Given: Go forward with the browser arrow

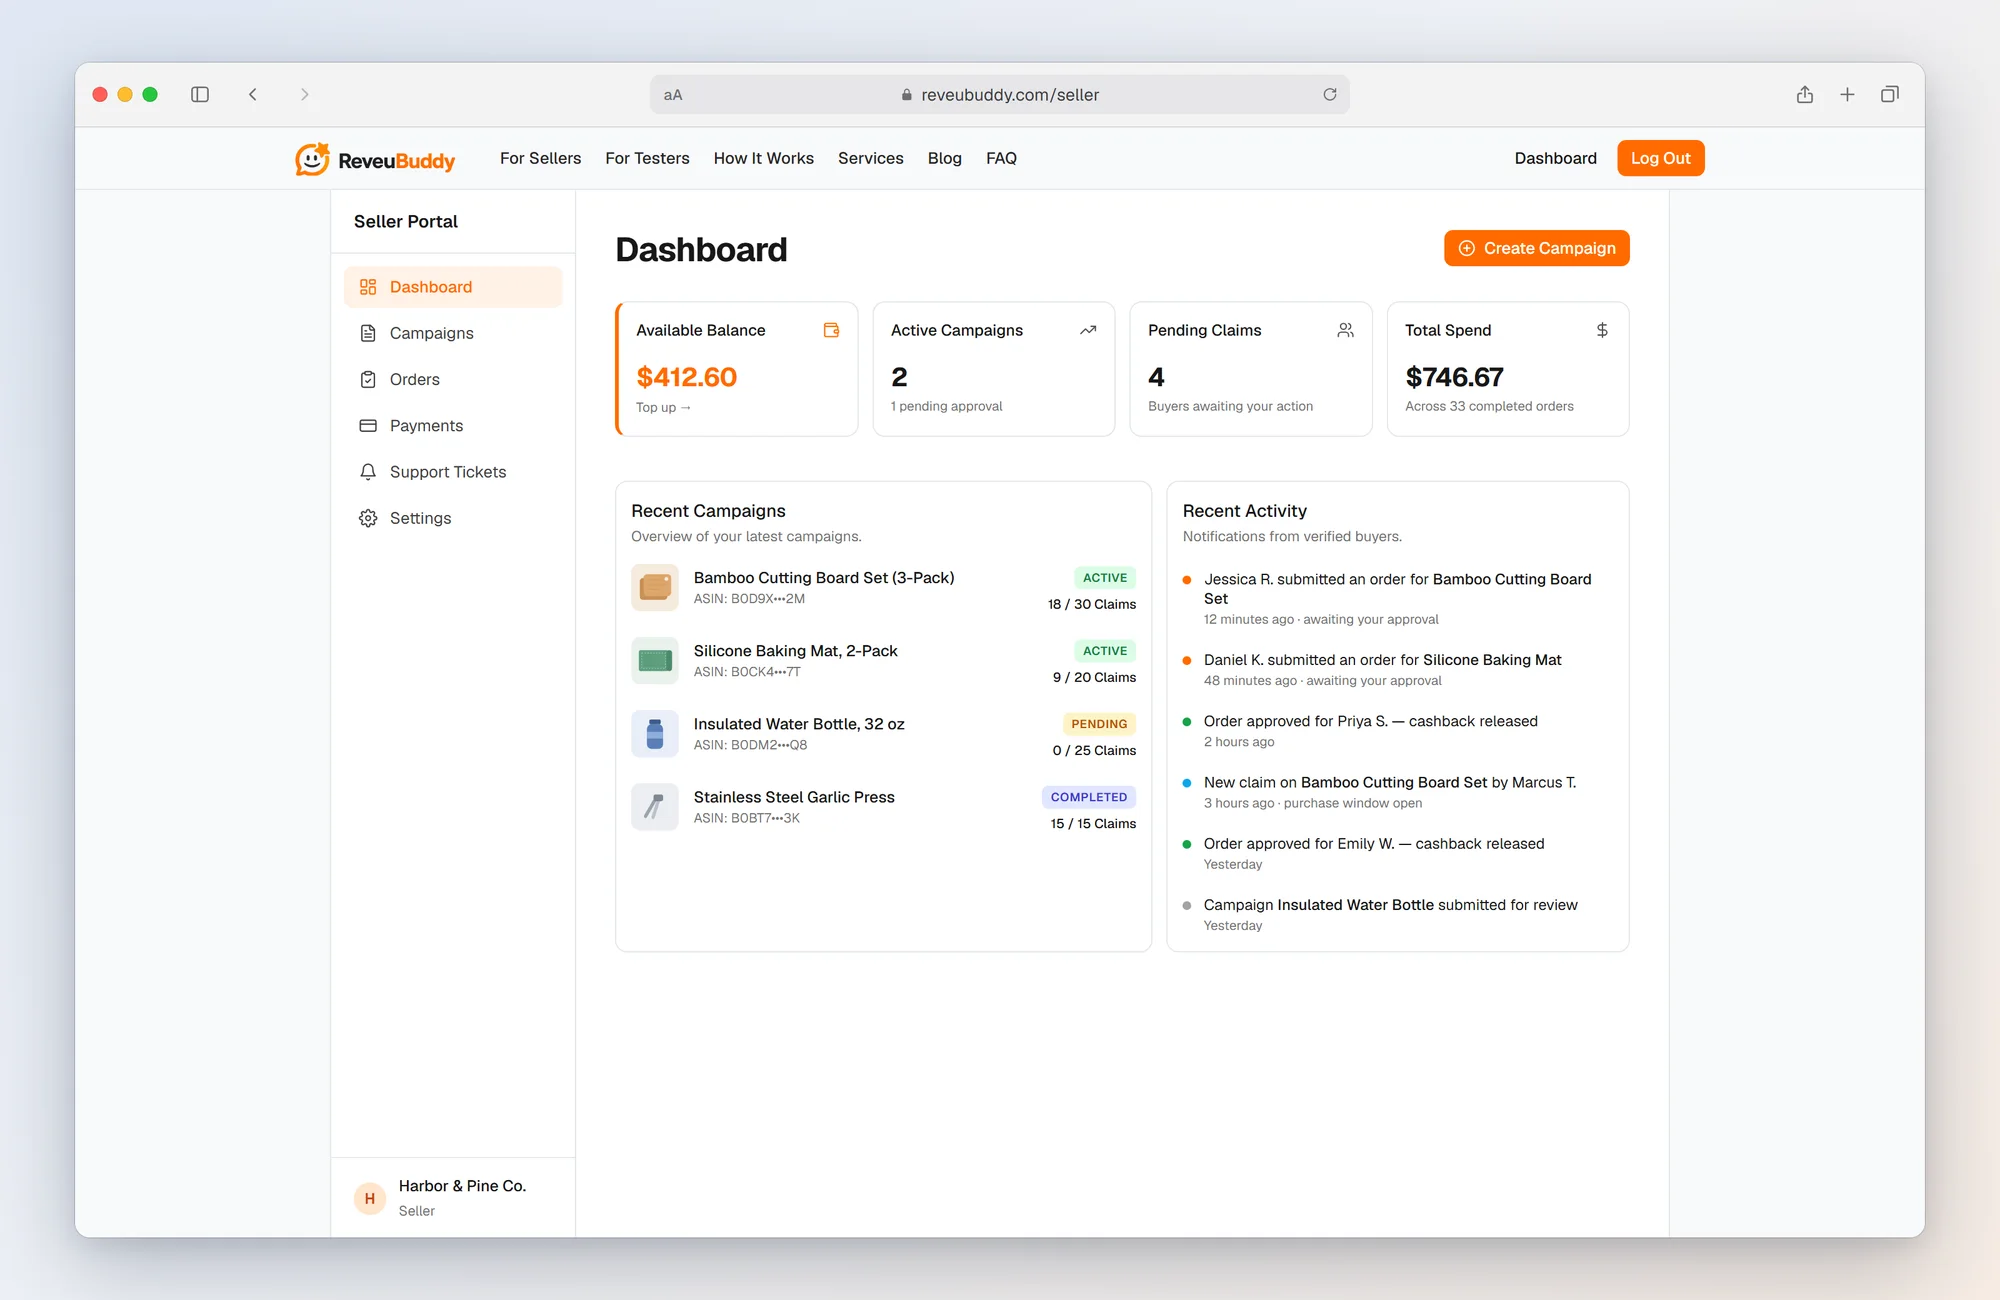Looking at the screenshot, I should coord(305,94).
